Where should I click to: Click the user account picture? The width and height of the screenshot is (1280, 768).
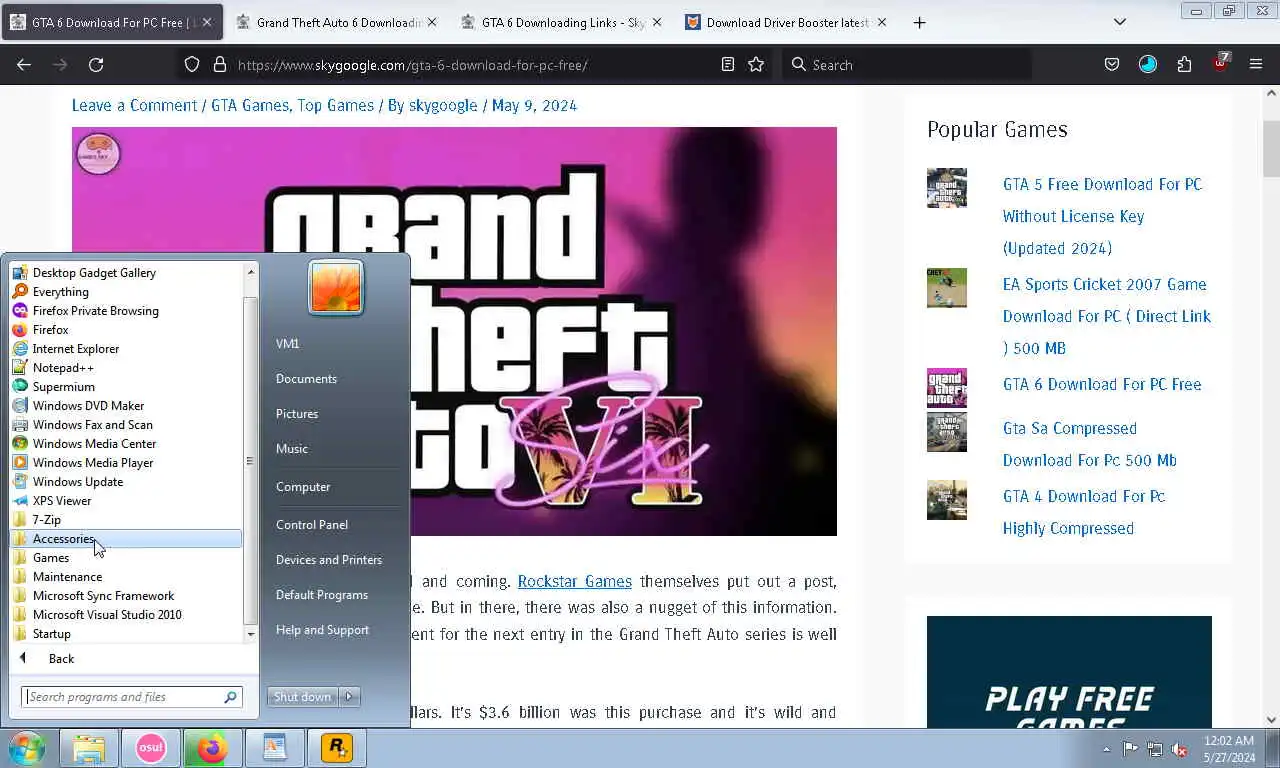pyautogui.click(x=336, y=287)
